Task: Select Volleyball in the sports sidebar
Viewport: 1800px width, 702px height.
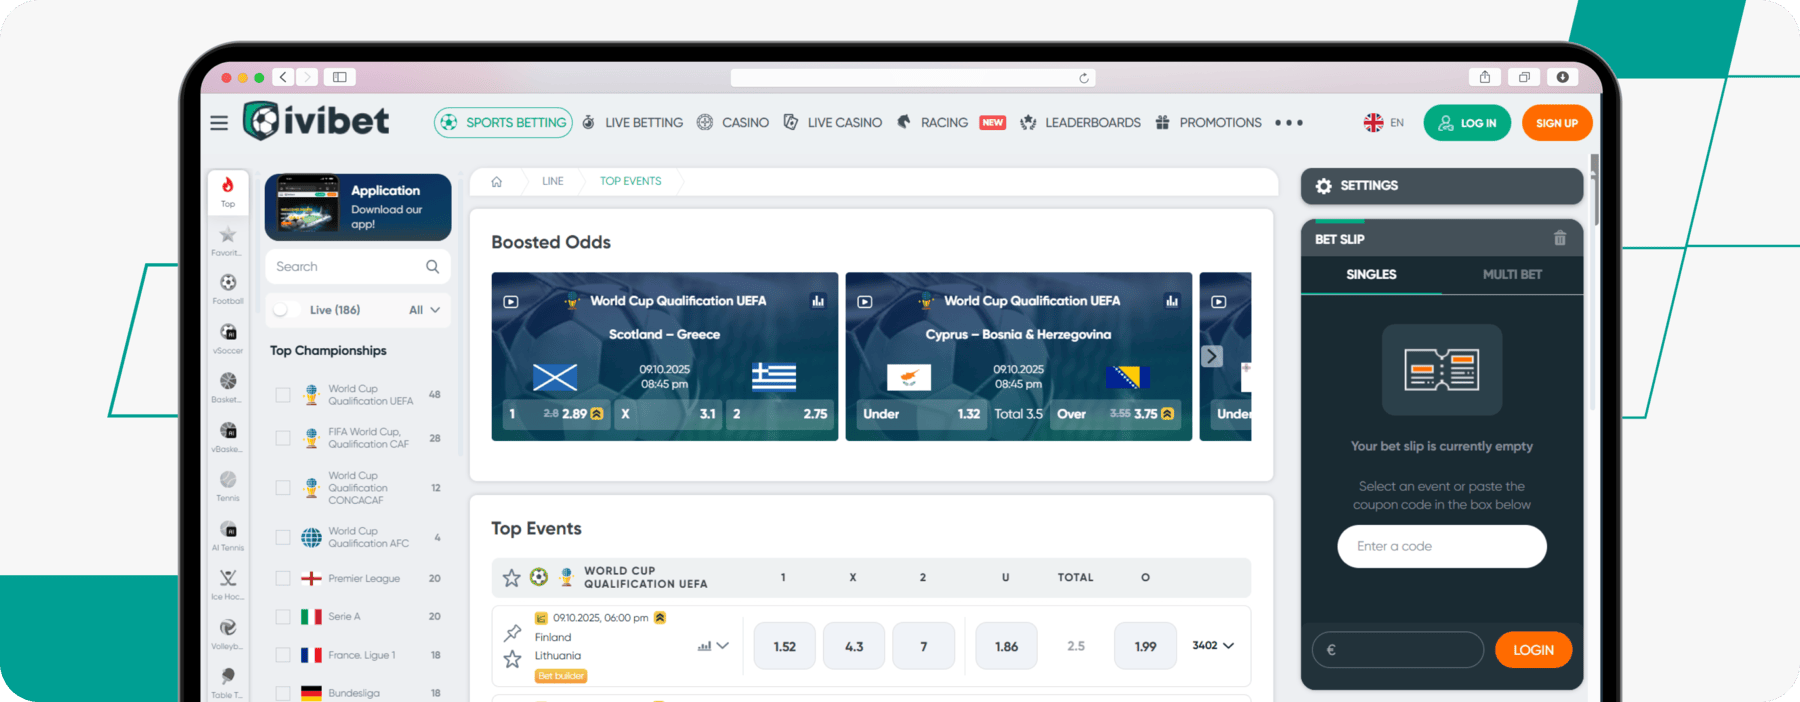Action: pyautogui.click(x=228, y=633)
